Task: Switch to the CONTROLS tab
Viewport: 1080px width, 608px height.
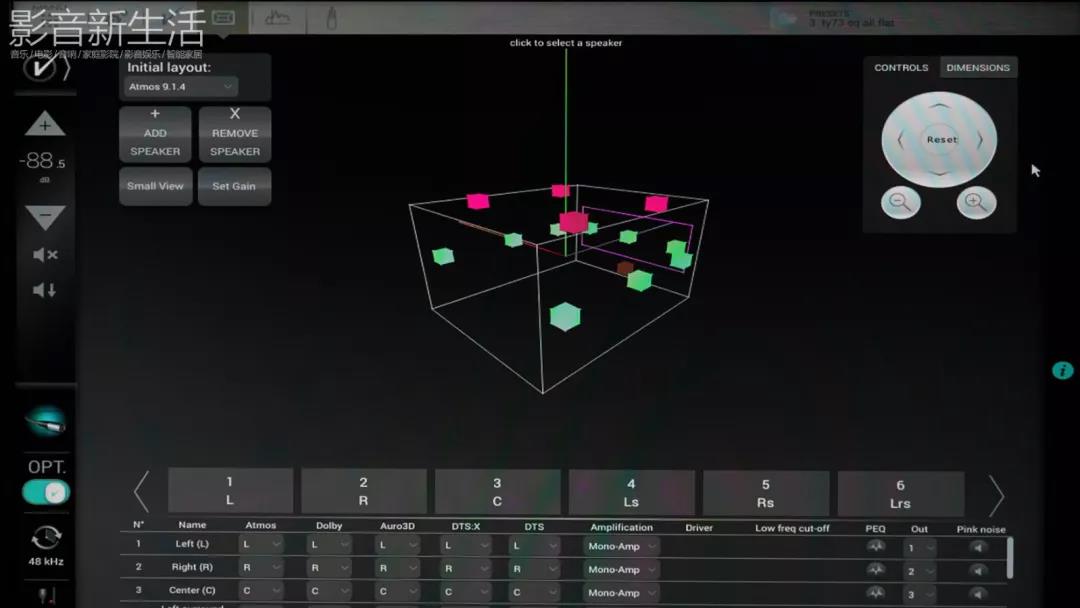Action: point(901,67)
